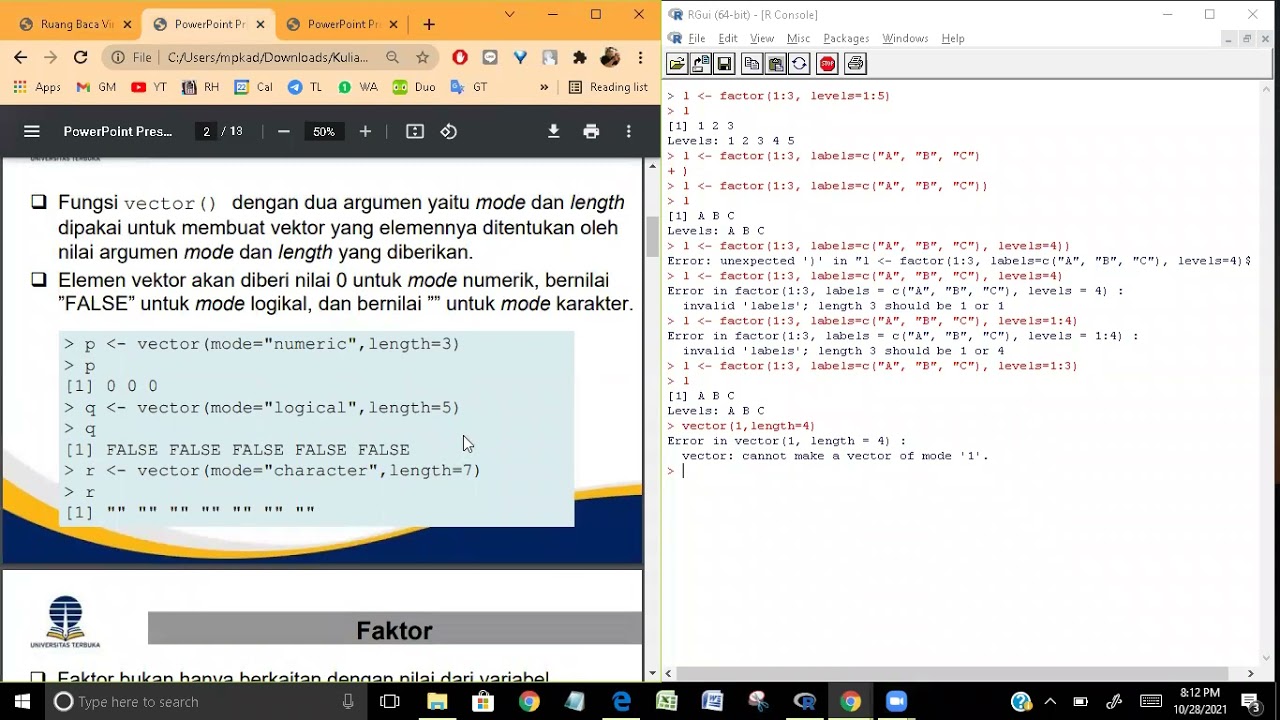Open Windows Start menu
The height and width of the screenshot is (720, 1280).
(22, 701)
